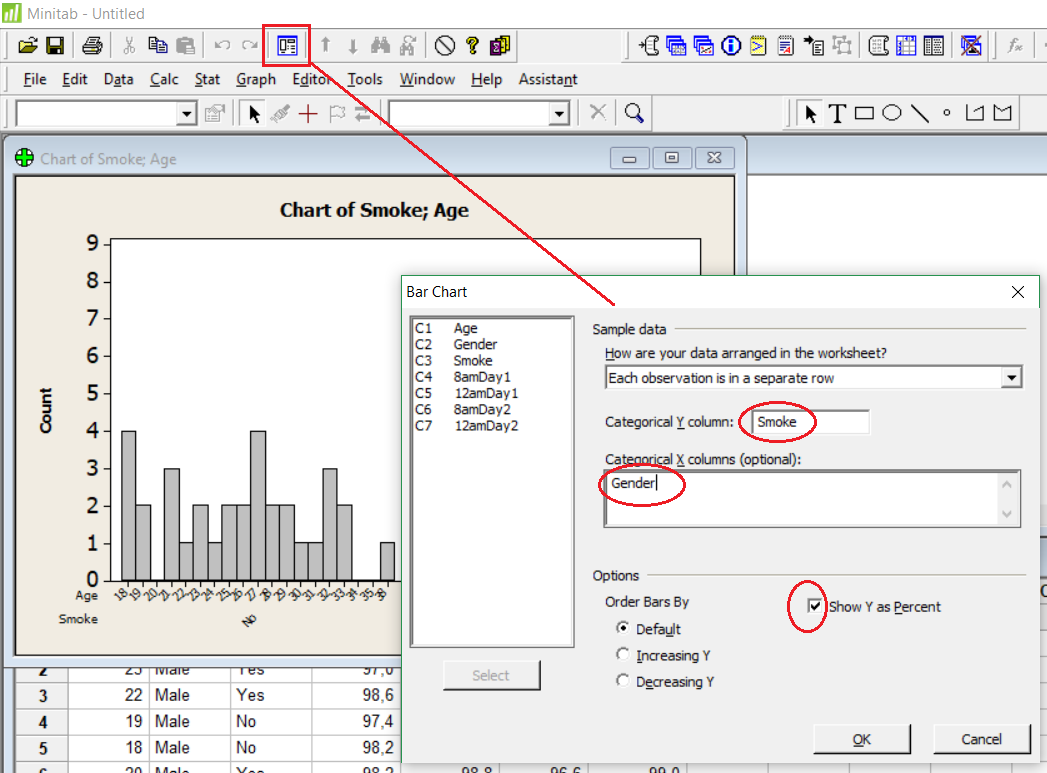Image resolution: width=1047 pixels, height=773 pixels.
Task: Show the History yellow notepad icon
Action: [759, 45]
